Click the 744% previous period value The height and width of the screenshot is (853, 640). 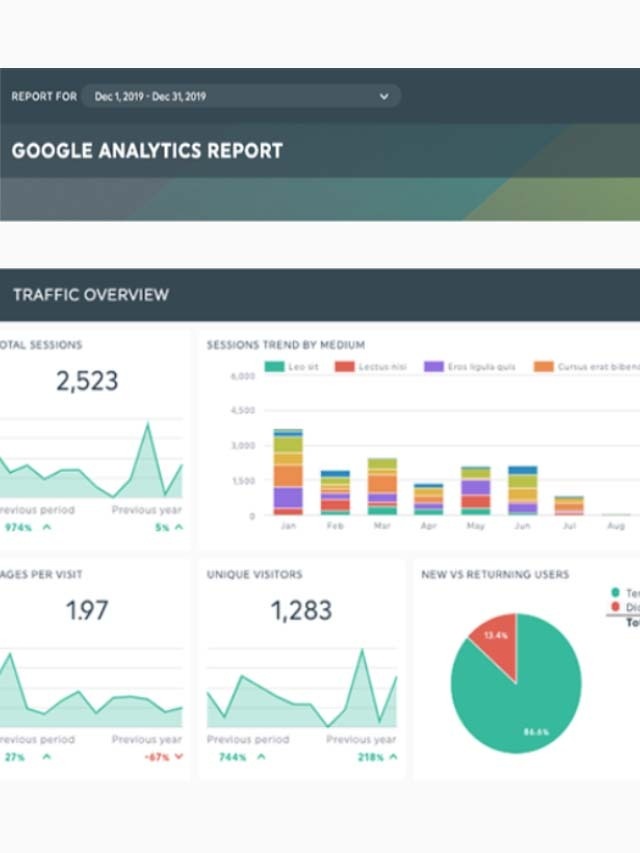[x=232, y=757]
